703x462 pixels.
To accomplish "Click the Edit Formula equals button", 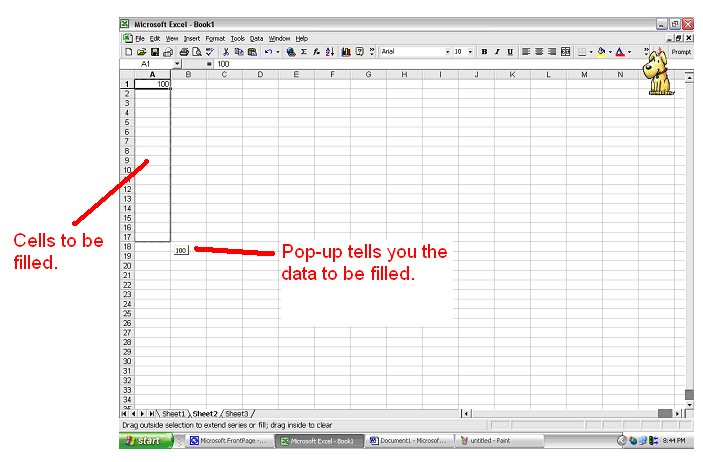I will coord(209,64).
